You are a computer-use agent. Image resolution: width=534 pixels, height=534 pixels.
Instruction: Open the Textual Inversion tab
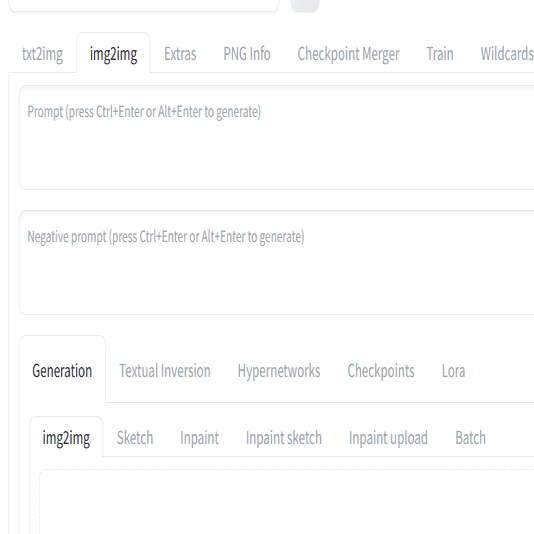coord(165,371)
